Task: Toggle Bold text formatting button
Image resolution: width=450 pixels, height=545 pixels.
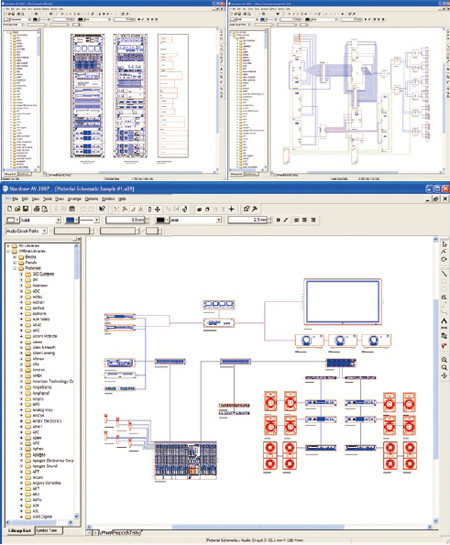Action: (278, 220)
